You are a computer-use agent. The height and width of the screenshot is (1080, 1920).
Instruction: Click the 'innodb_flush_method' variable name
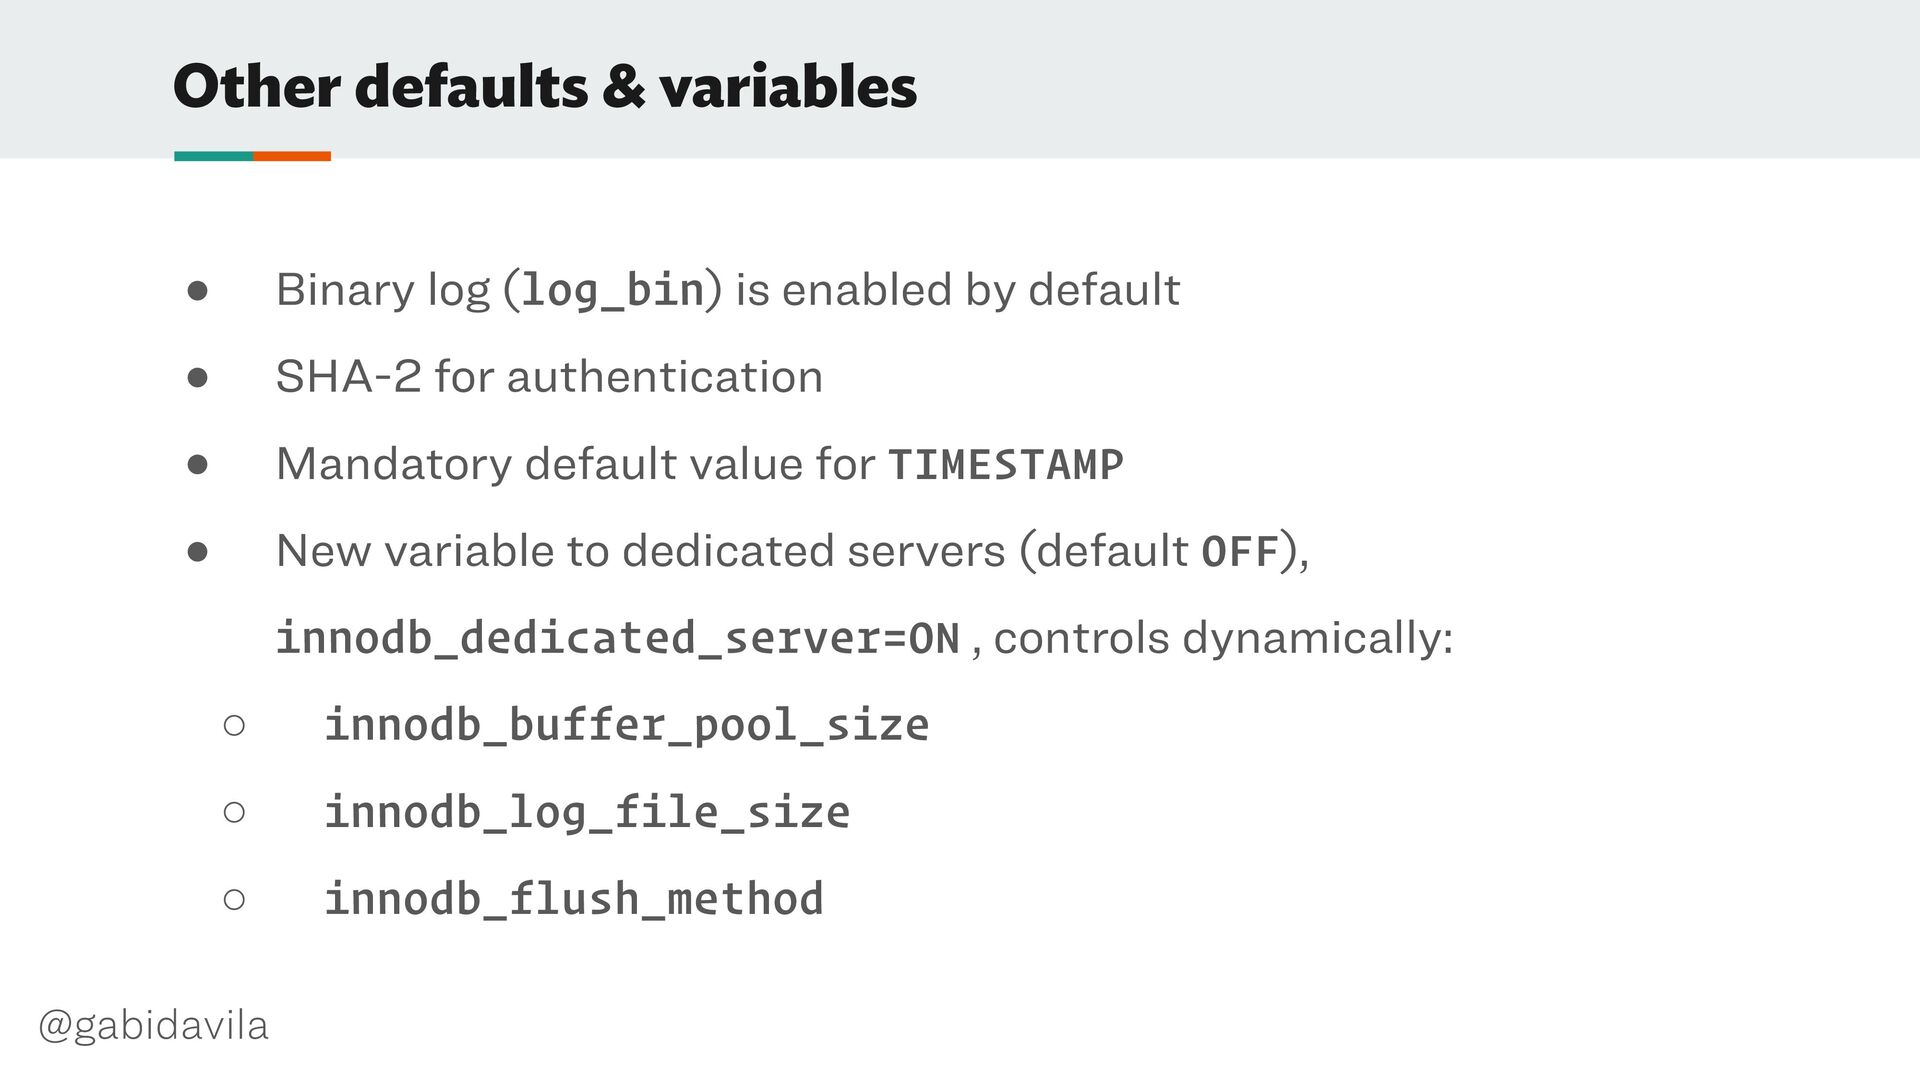[574, 899]
